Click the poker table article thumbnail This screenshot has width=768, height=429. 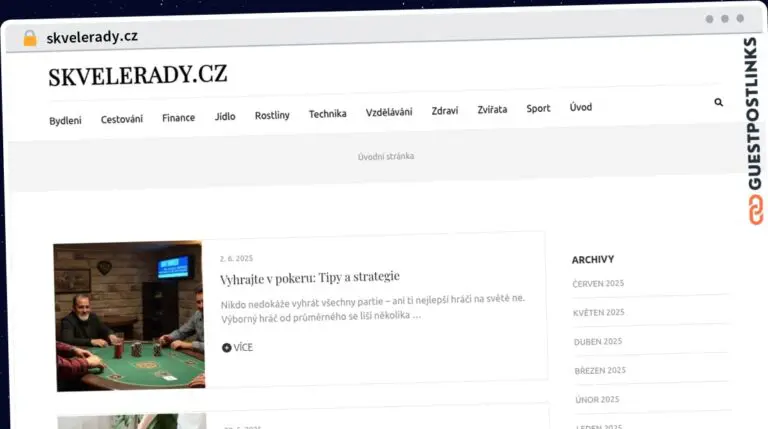tap(129, 316)
